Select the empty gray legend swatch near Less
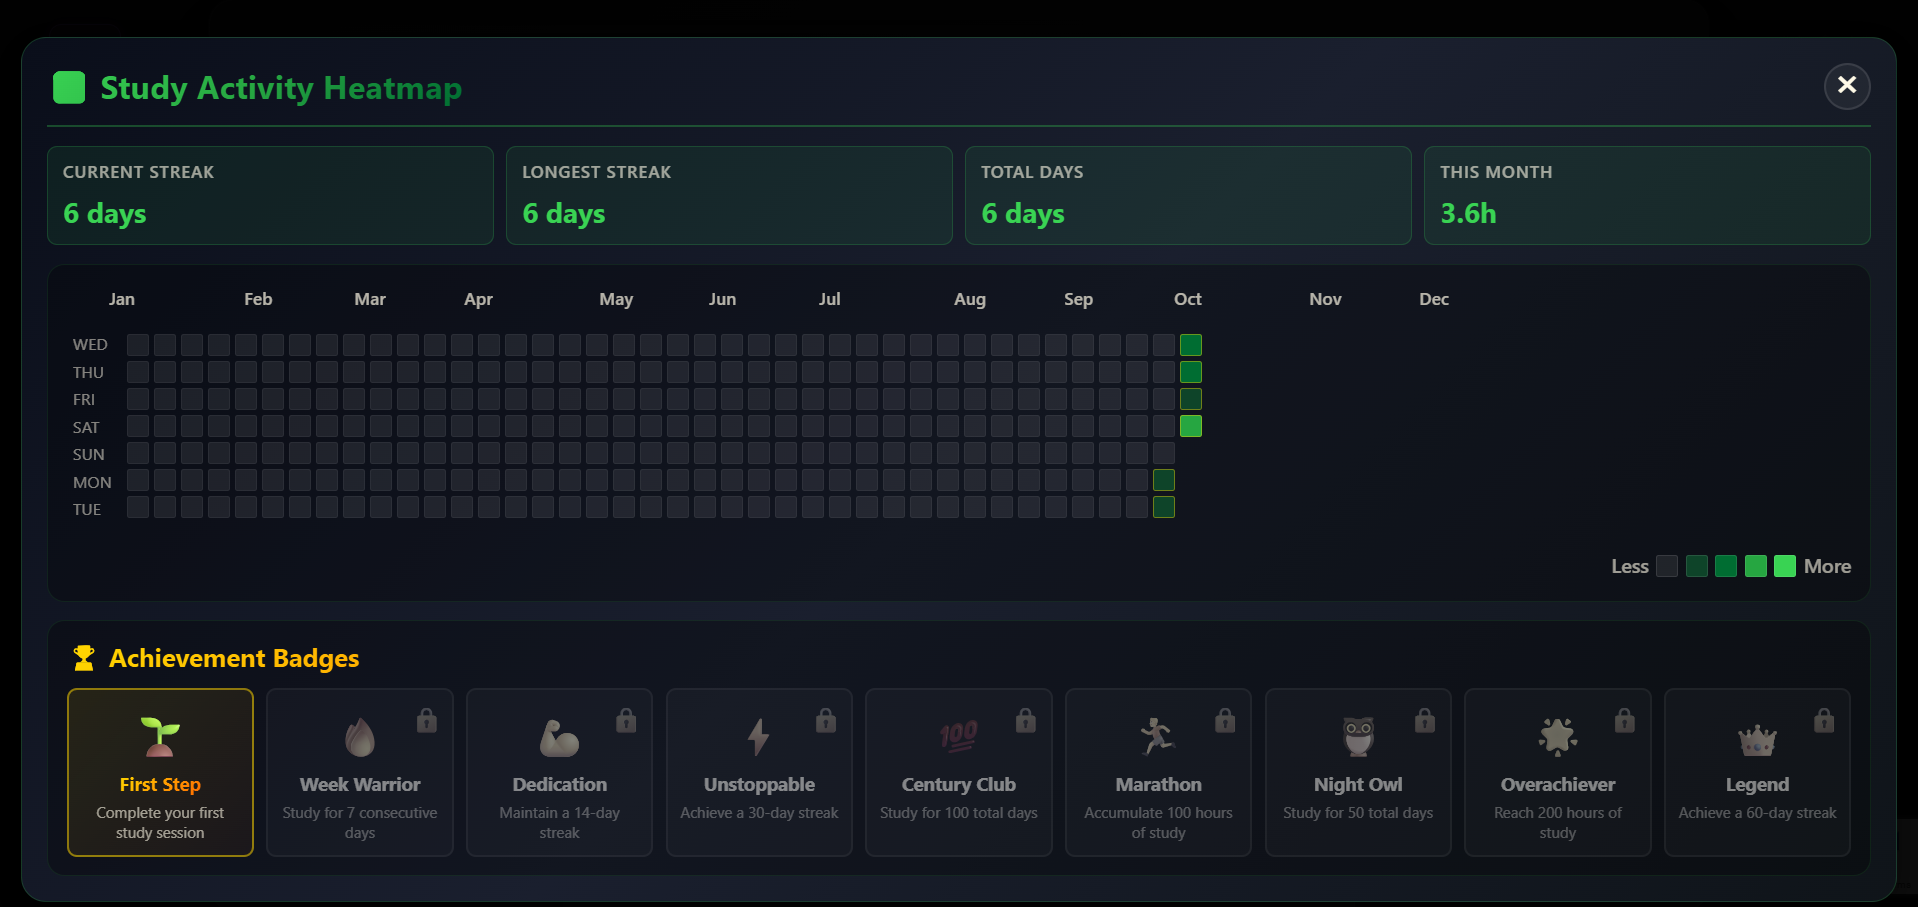This screenshot has width=1918, height=907. tap(1666, 567)
